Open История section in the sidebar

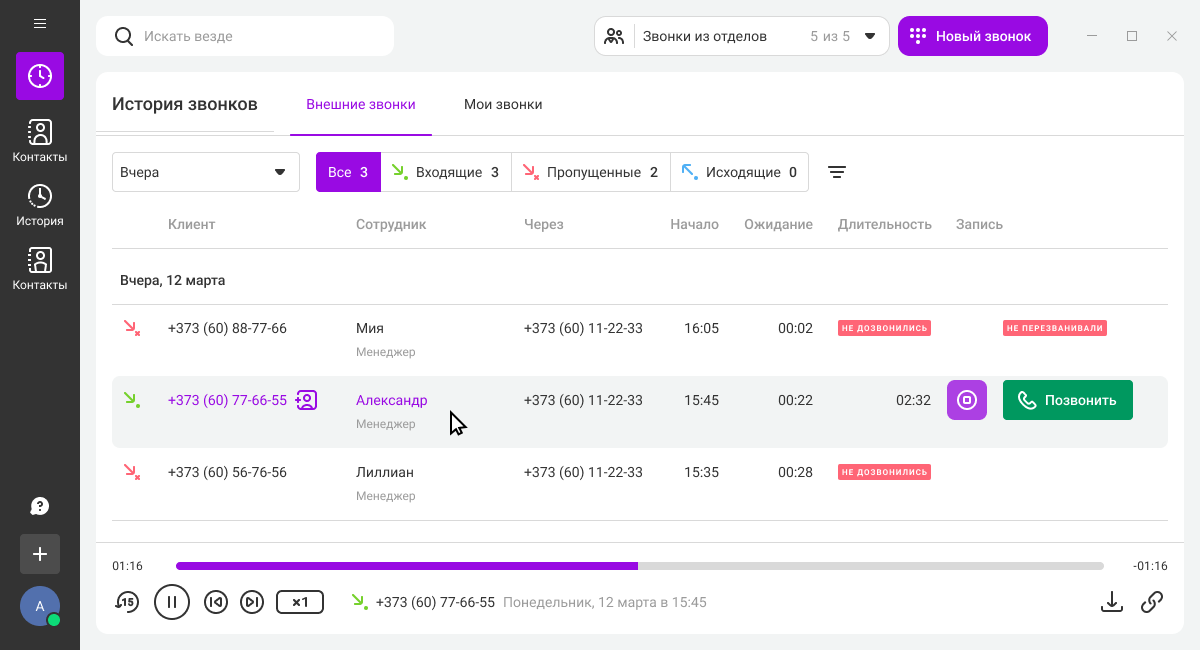[x=40, y=205]
